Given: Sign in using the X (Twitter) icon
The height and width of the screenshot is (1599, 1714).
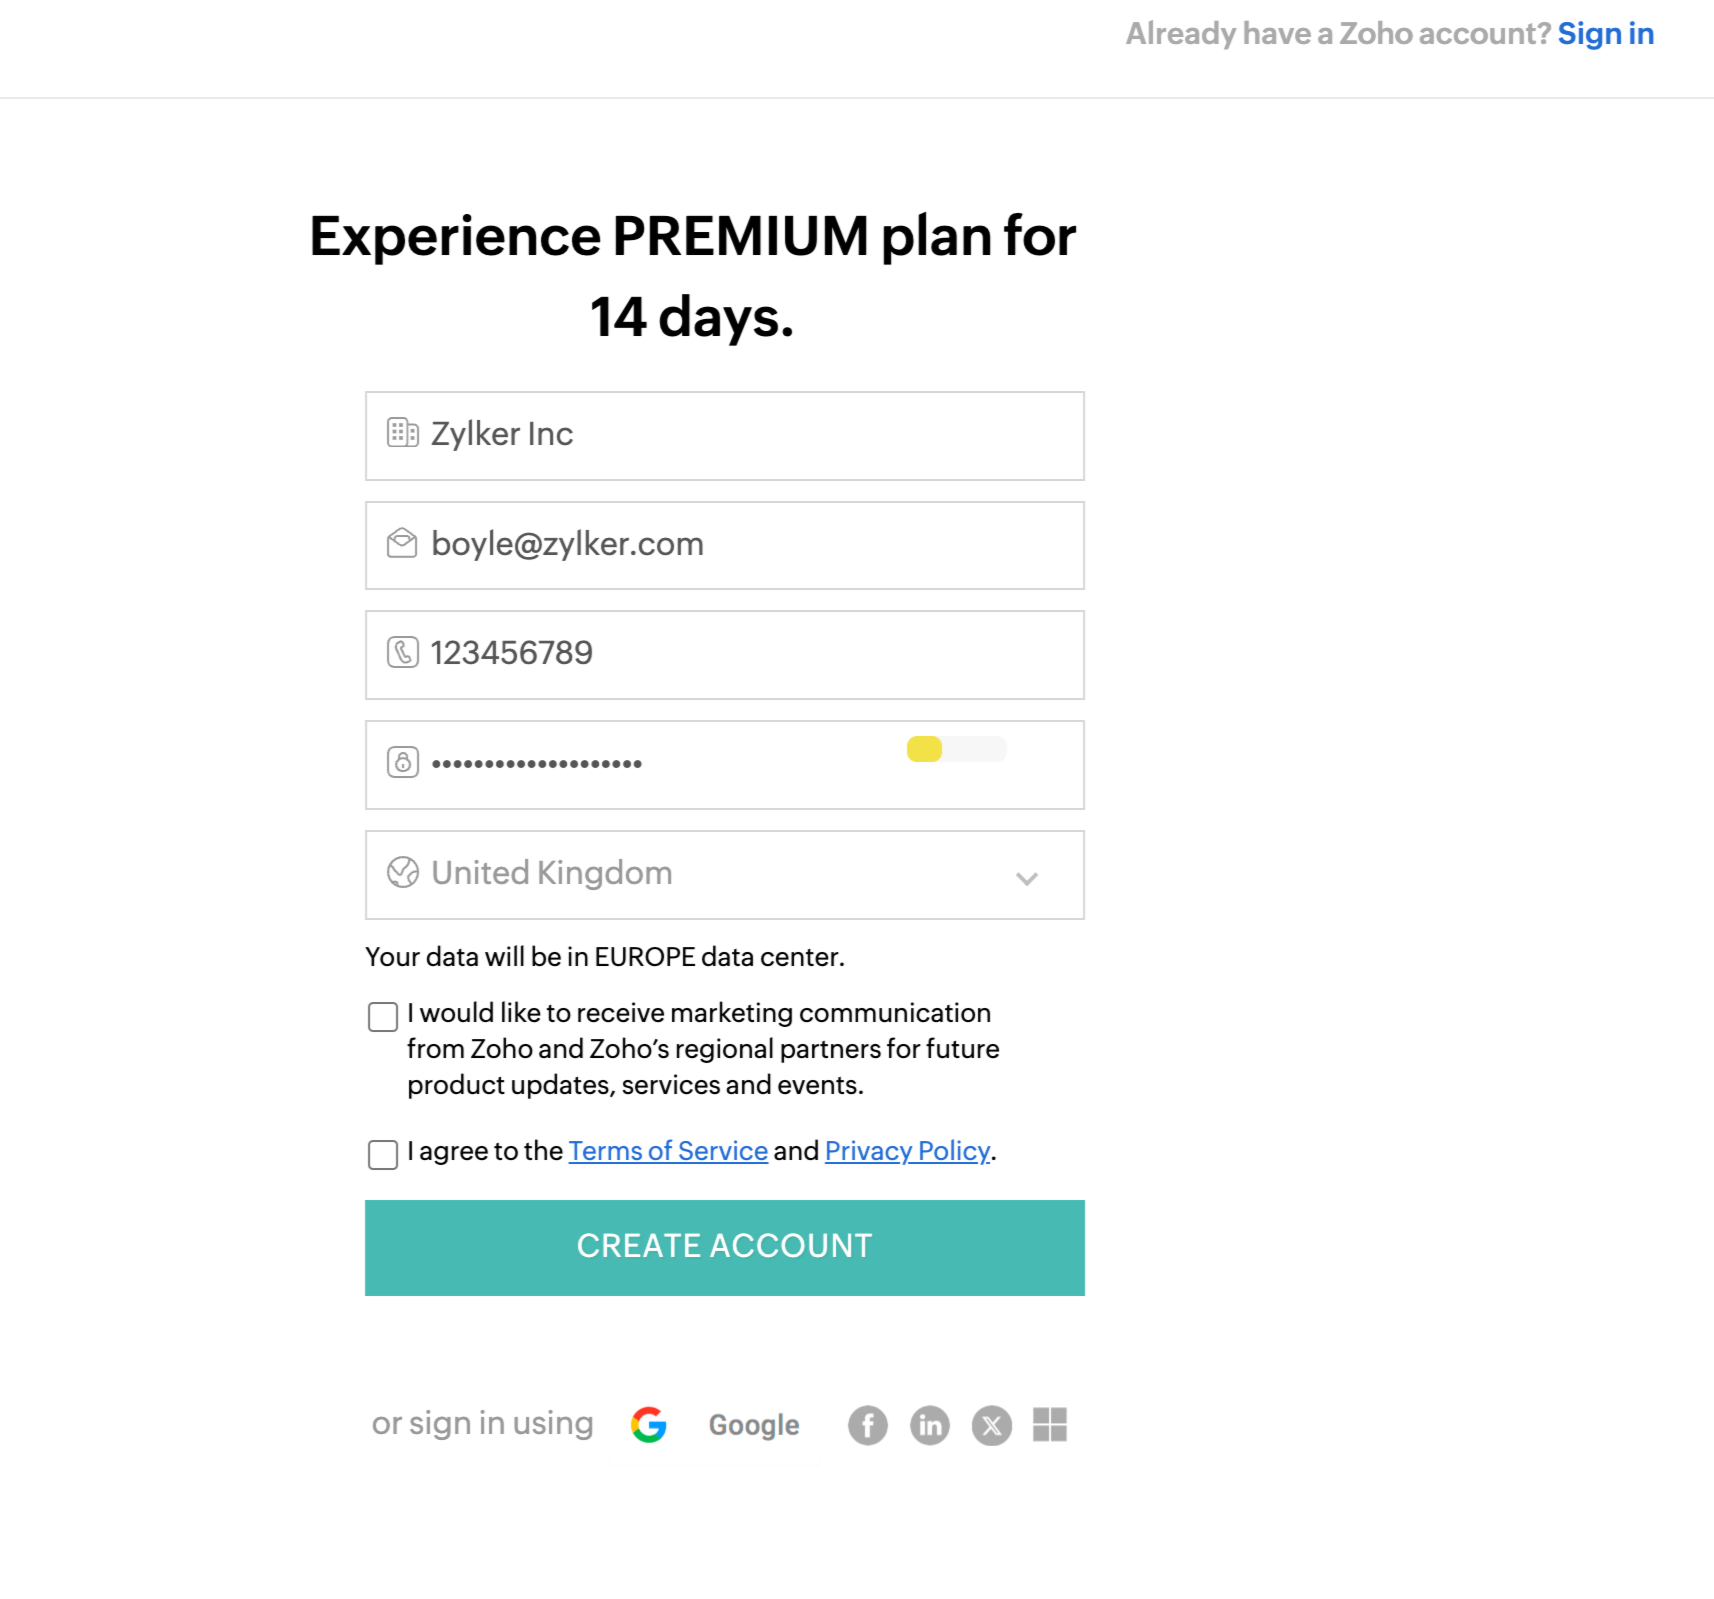Looking at the screenshot, I should 992,1425.
